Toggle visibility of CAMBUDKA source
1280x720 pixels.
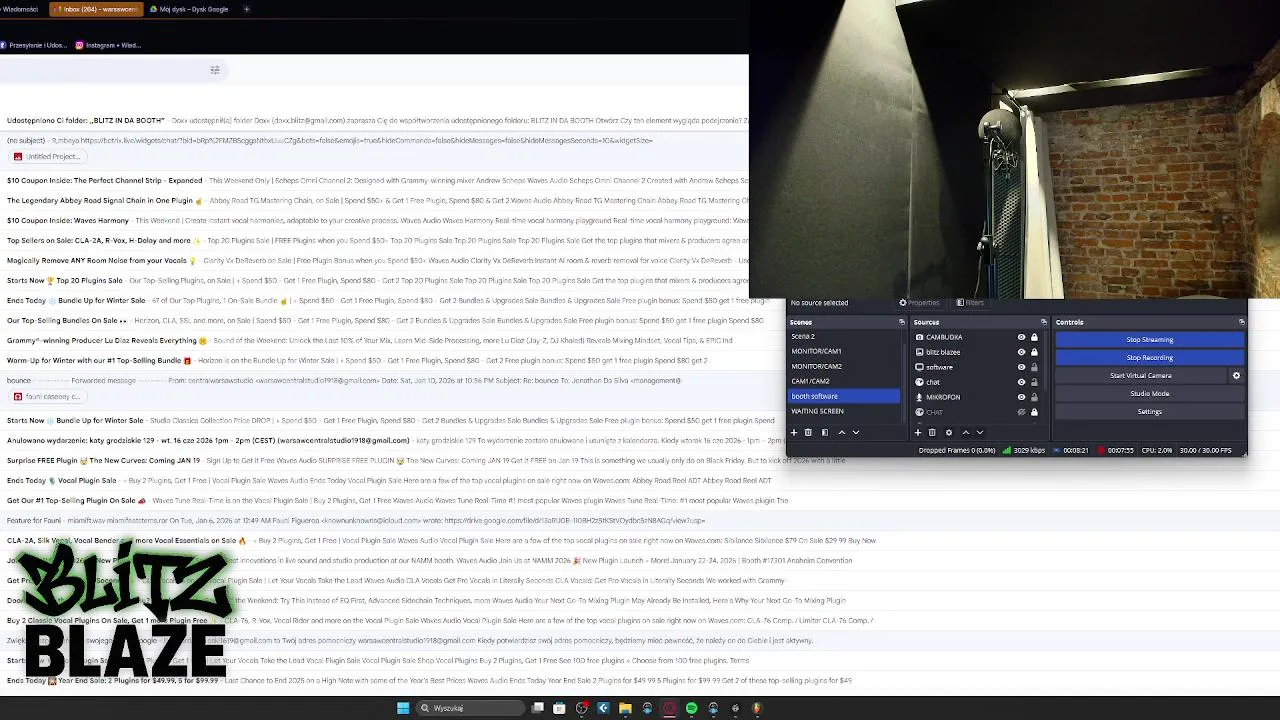click(1021, 337)
